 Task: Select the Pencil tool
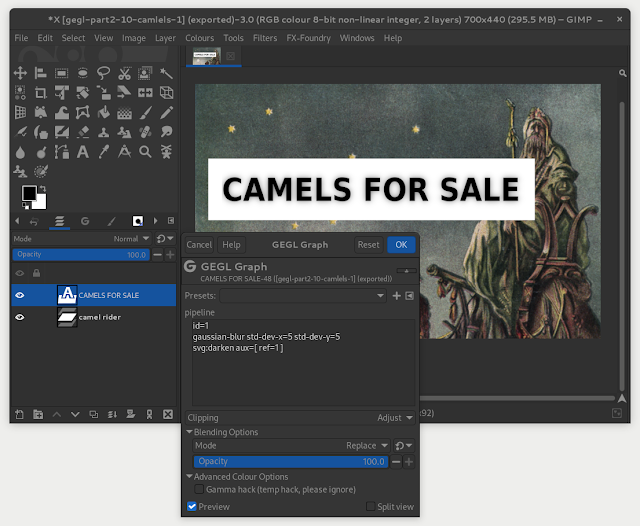pyautogui.click(x=166, y=112)
